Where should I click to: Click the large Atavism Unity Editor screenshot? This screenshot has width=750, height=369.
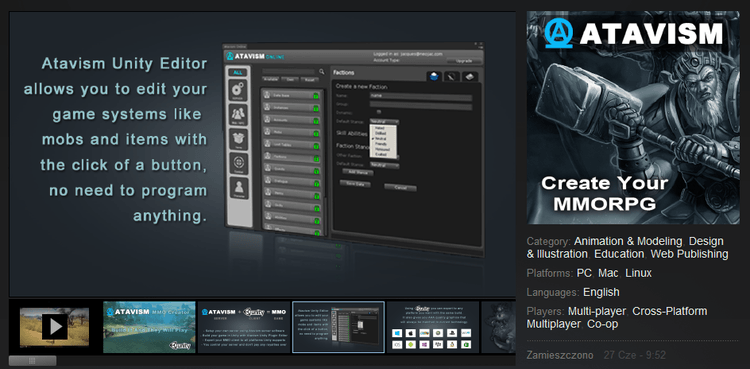coord(262,154)
